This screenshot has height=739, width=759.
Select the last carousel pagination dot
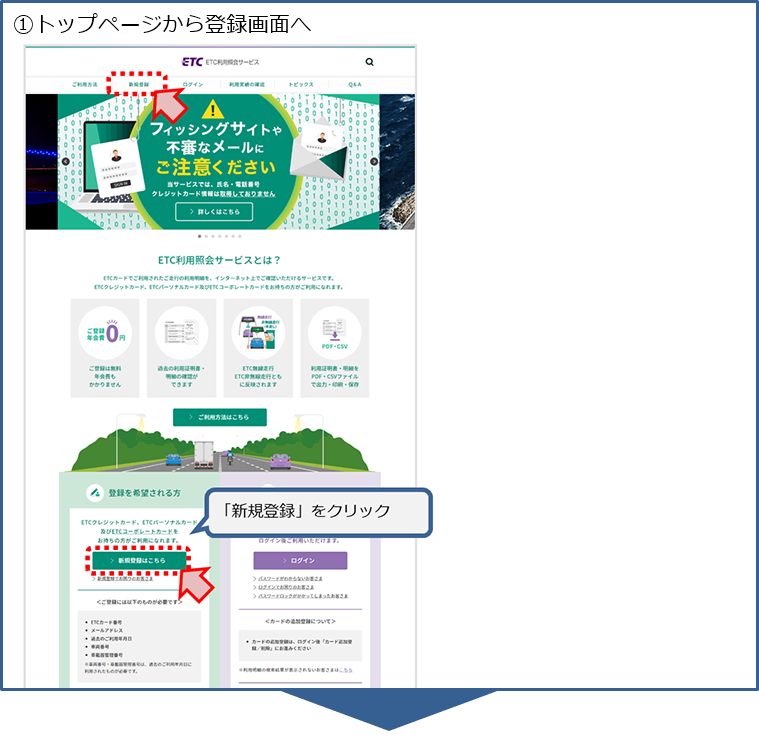tap(240, 236)
